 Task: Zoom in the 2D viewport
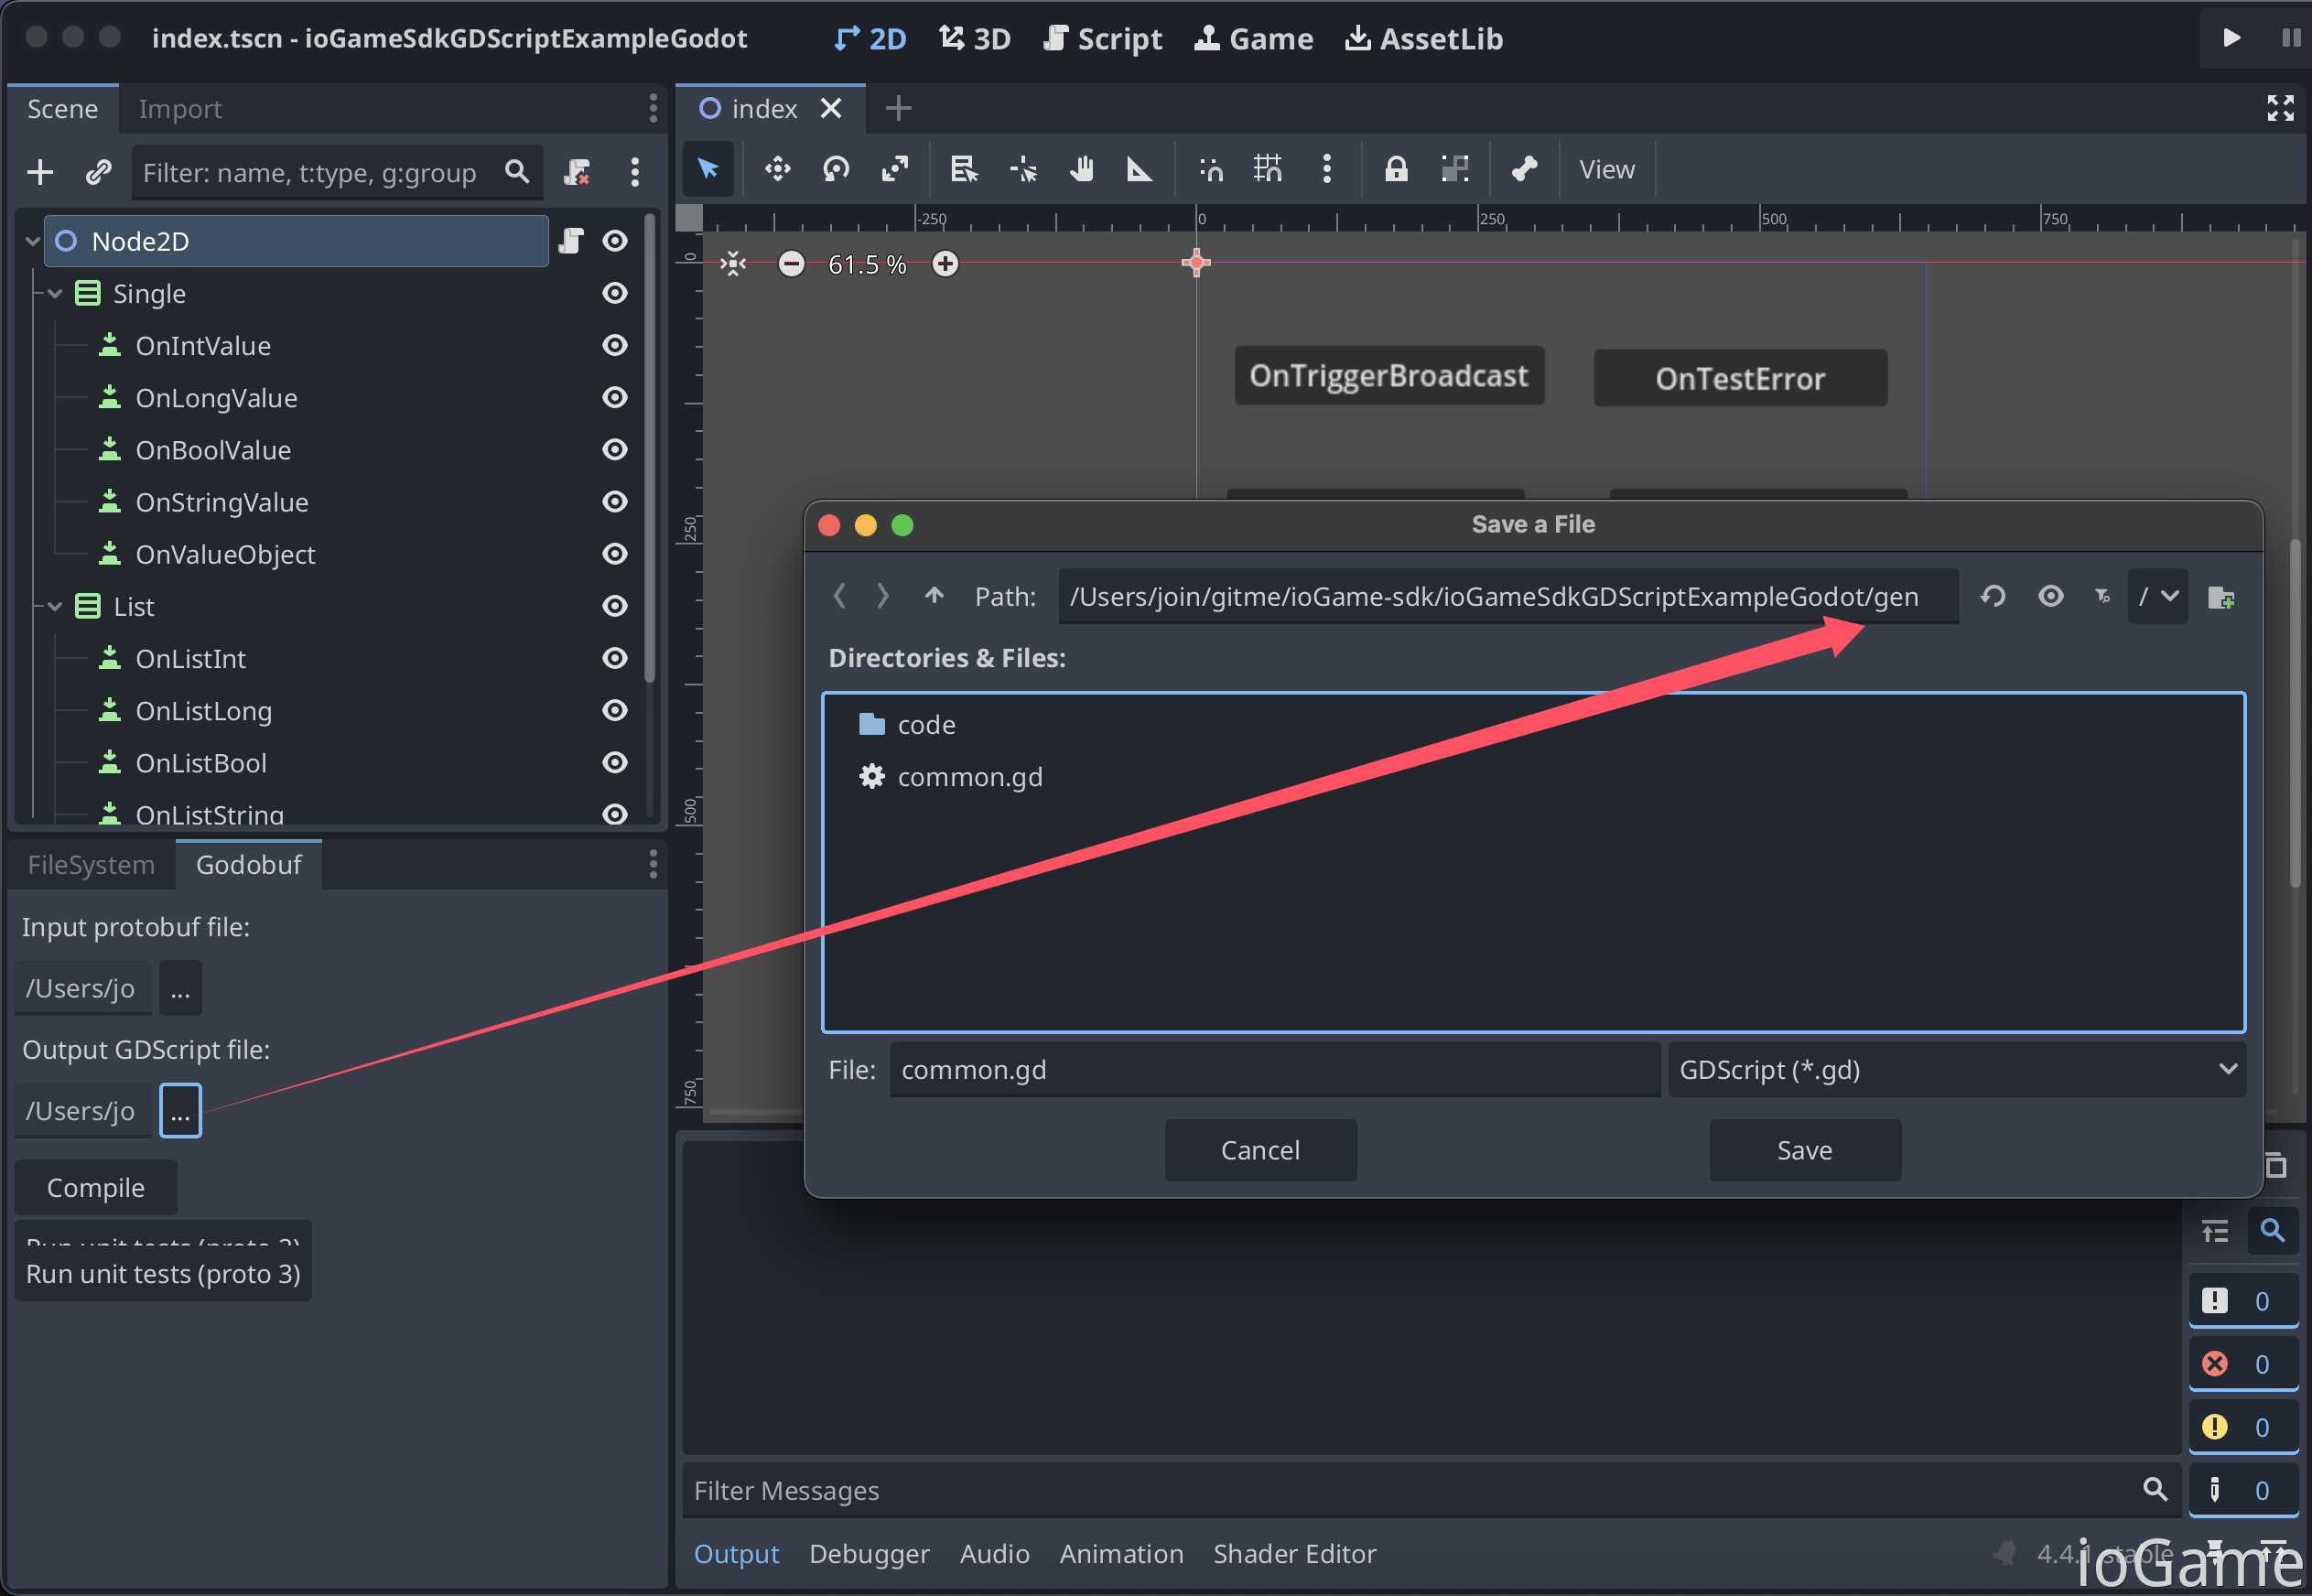click(945, 264)
